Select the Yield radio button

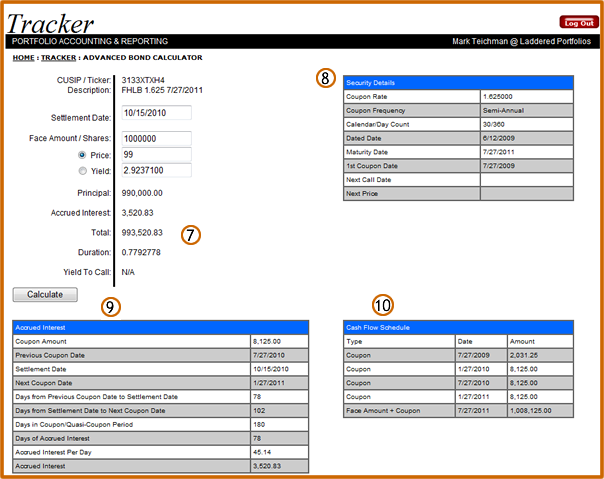tap(82, 171)
